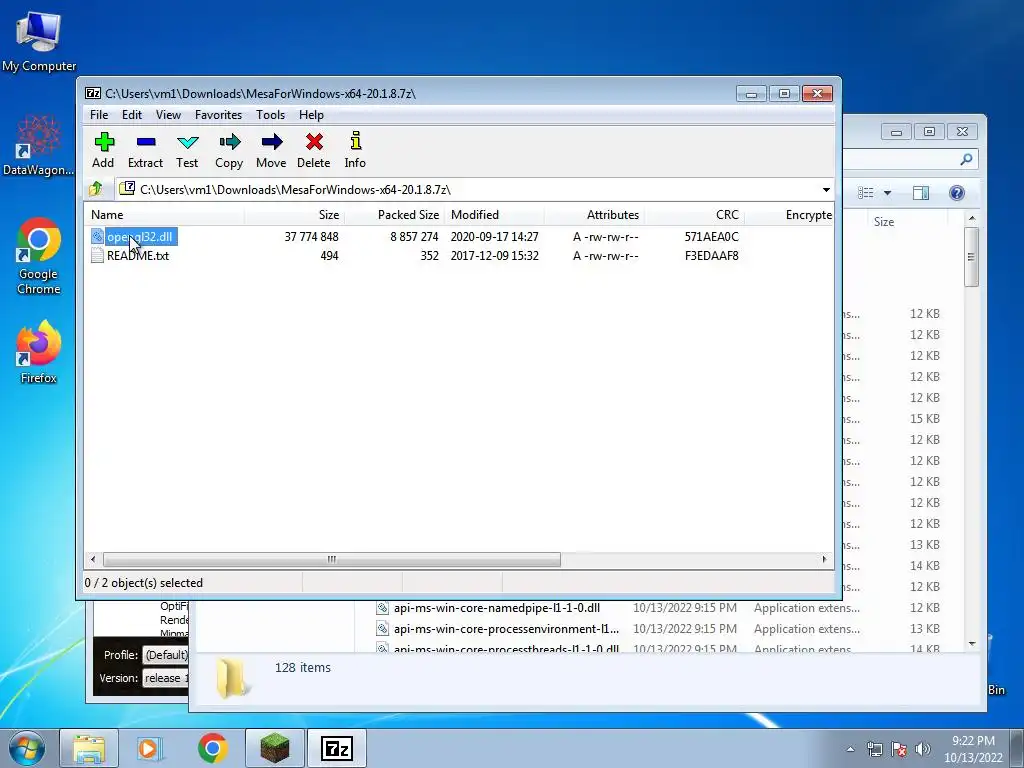Click the 7-Zip taskbar button
Viewport: 1024px width, 768px height.
coord(337,748)
